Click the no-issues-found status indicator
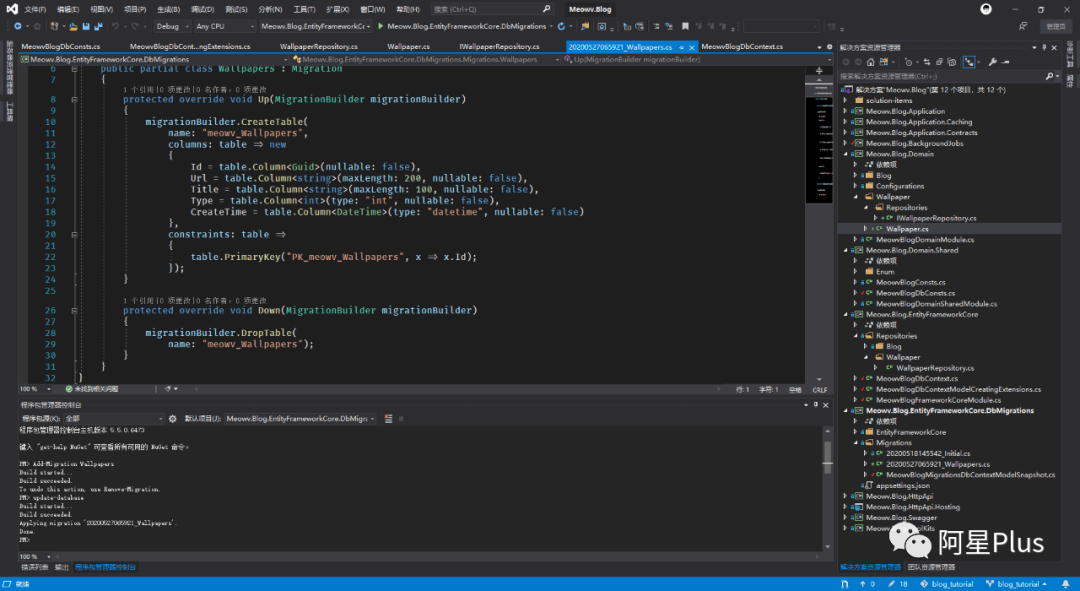1080x591 pixels. [92, 389]
